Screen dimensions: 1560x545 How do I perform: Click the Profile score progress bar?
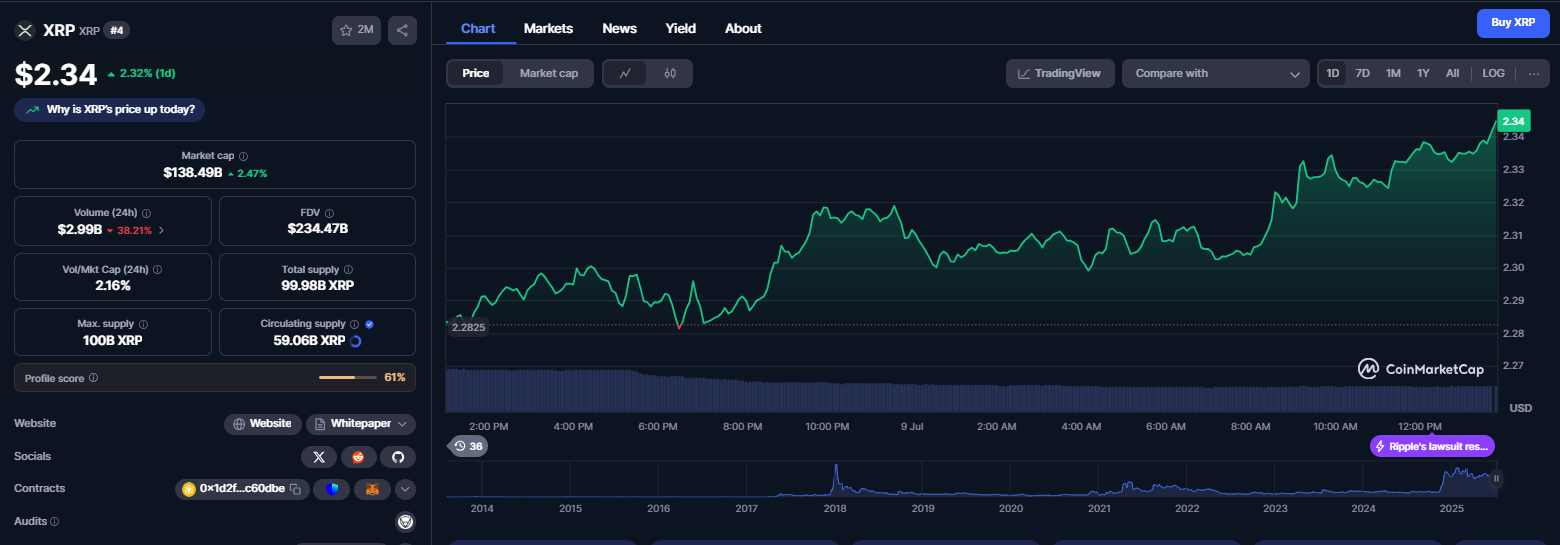346,378
